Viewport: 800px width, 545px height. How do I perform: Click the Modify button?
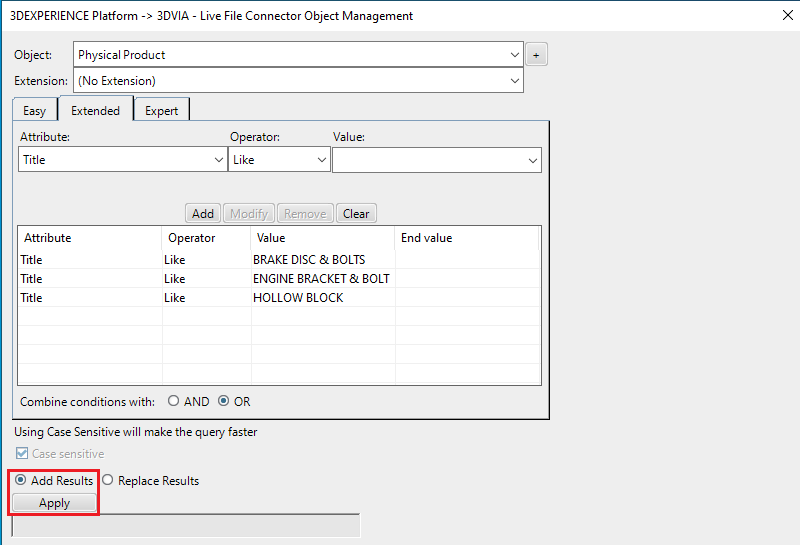(x=249, y=213)
